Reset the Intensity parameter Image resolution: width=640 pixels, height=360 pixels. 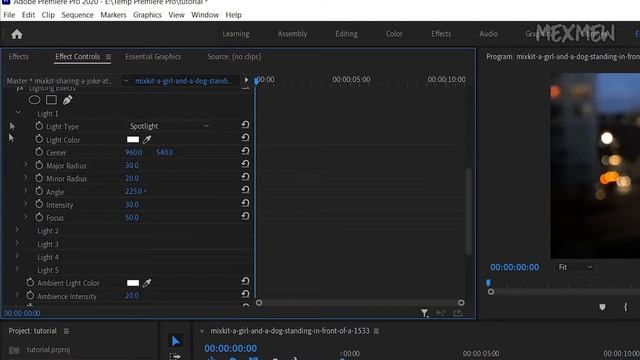coord(245,203)
